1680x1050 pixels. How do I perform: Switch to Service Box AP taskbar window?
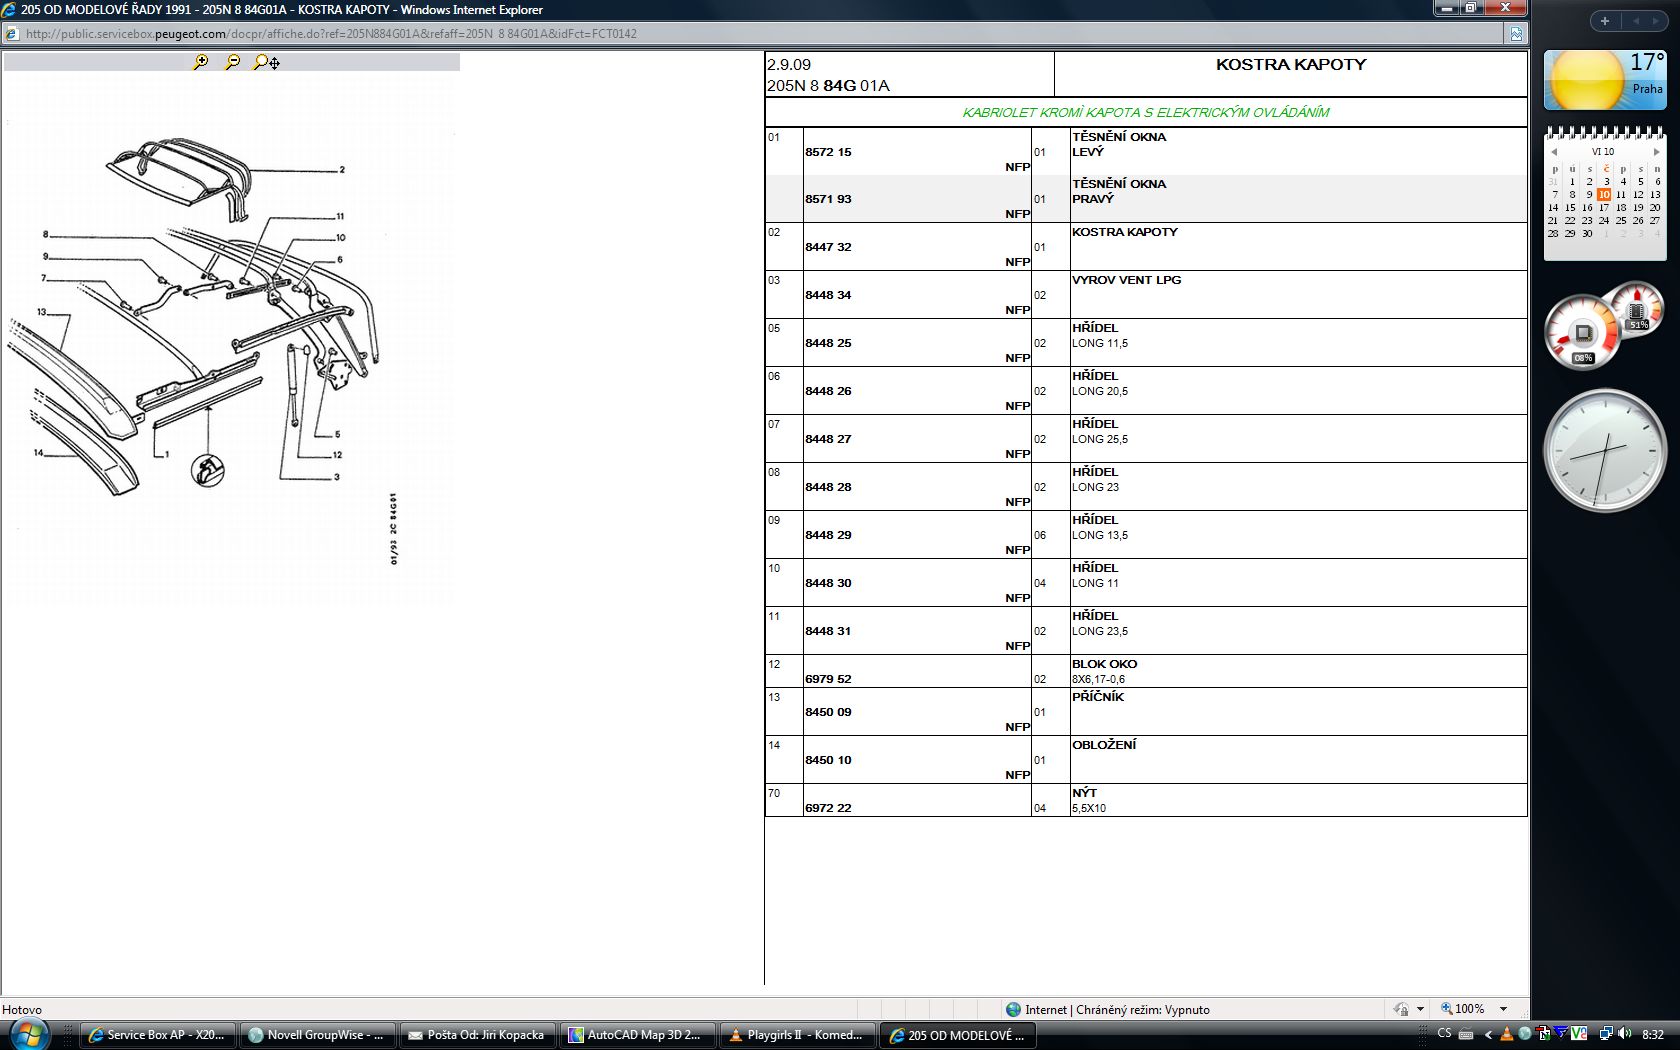157,1035
